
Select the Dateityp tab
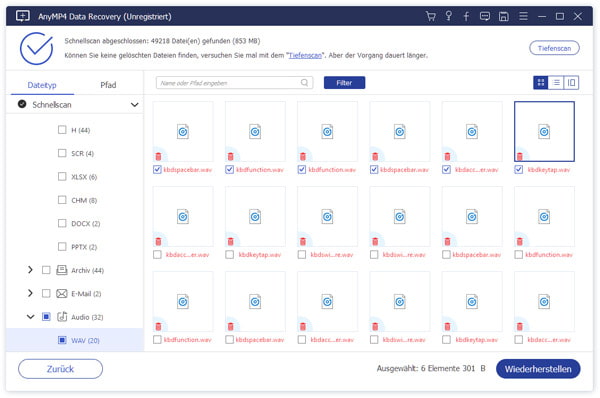[x=42, y=85]
